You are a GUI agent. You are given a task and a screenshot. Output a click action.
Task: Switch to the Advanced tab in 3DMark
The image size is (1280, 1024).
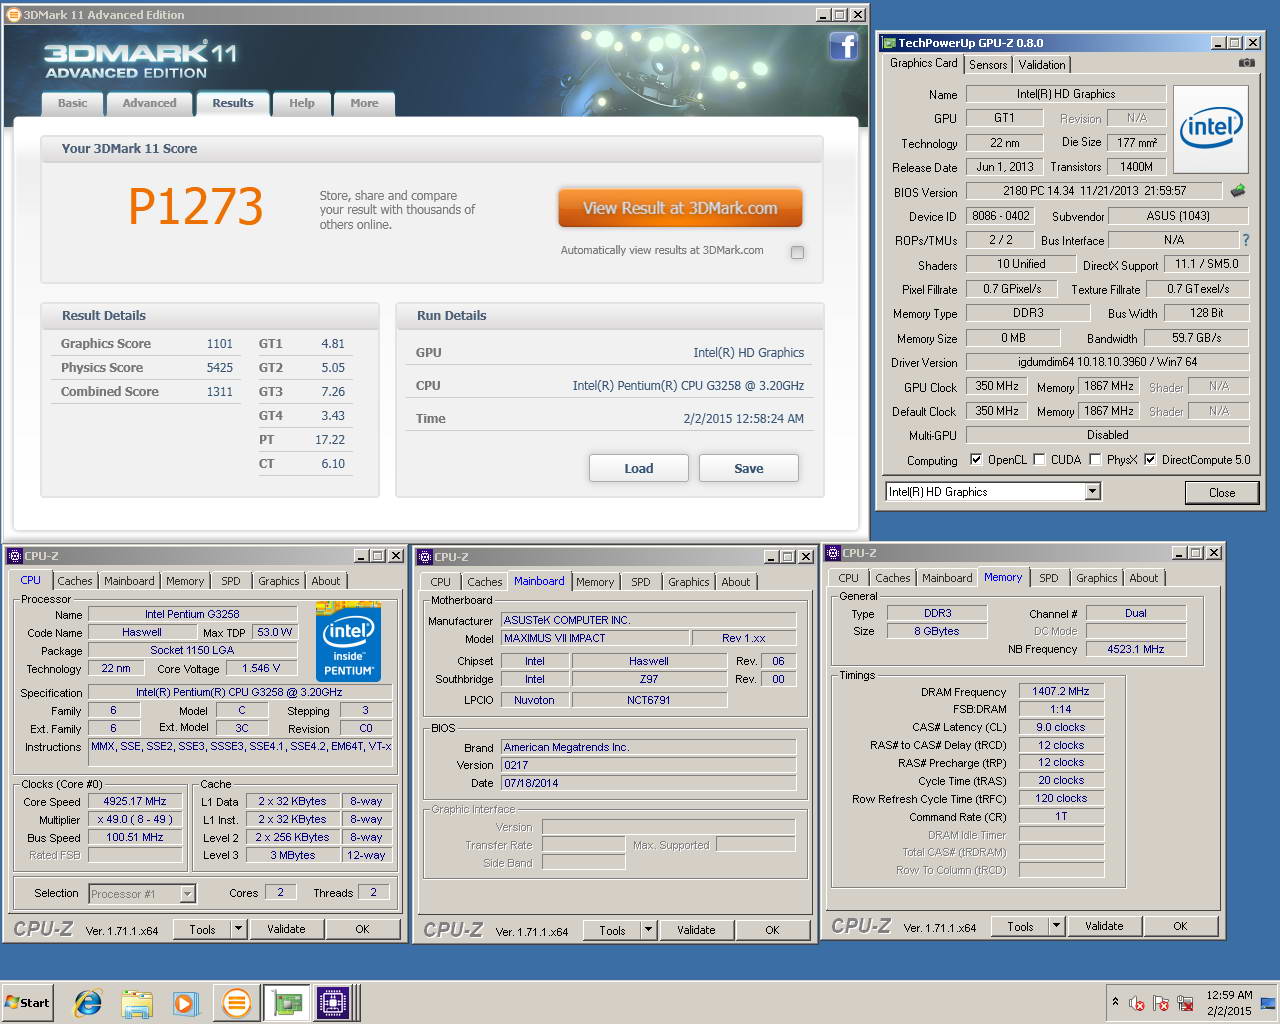(x=149, y=103)
